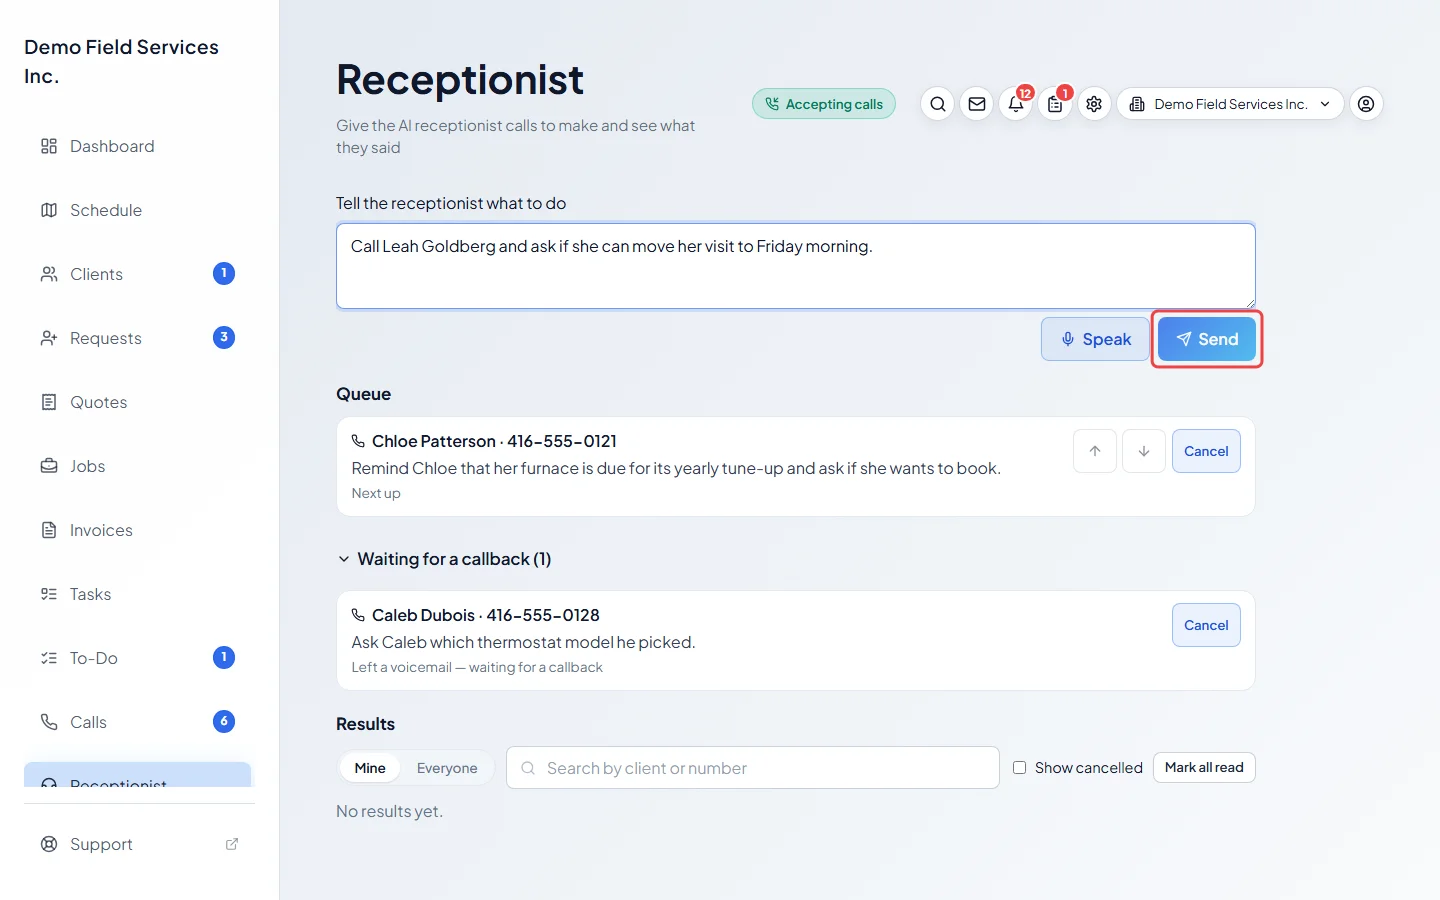Image resolution: width=1440 pixels, height=900 pixels.
Task: Open the mail inbox icon
Action: (977, 104)
